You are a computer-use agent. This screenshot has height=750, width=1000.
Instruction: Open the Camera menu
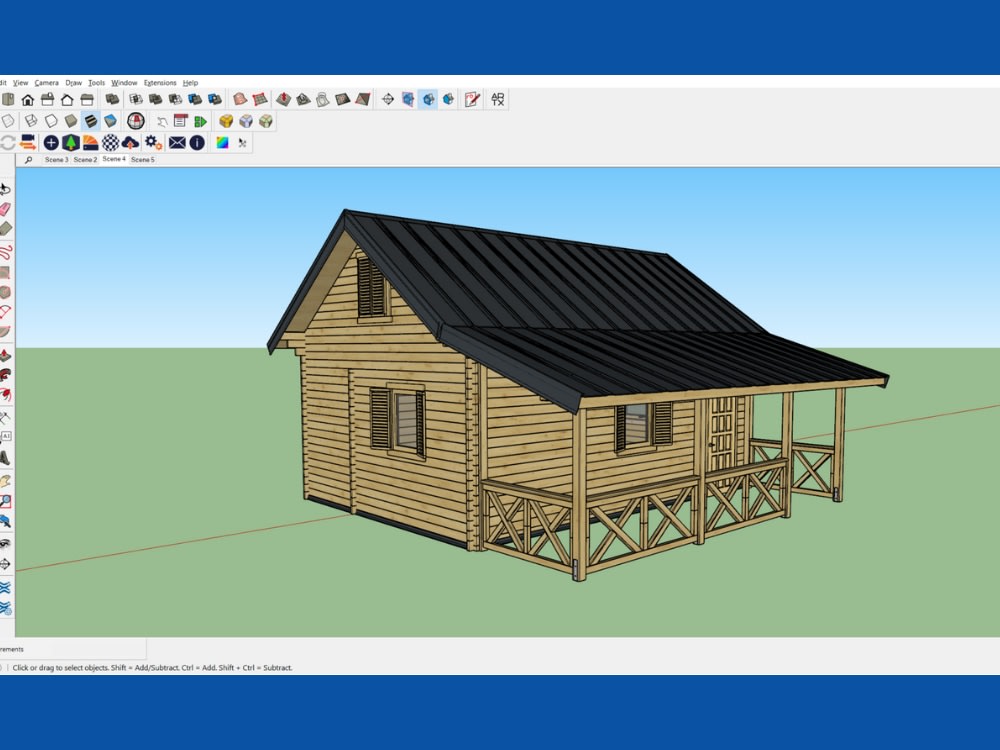47,83
